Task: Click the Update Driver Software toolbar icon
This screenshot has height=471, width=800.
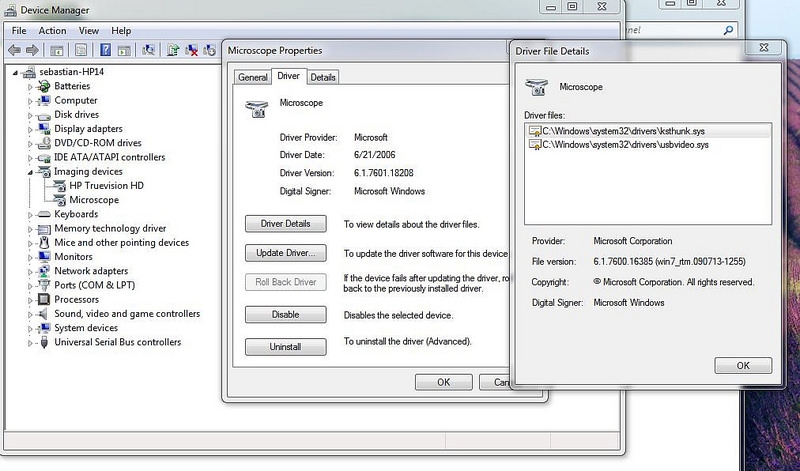Action: [x=174, y=49]
